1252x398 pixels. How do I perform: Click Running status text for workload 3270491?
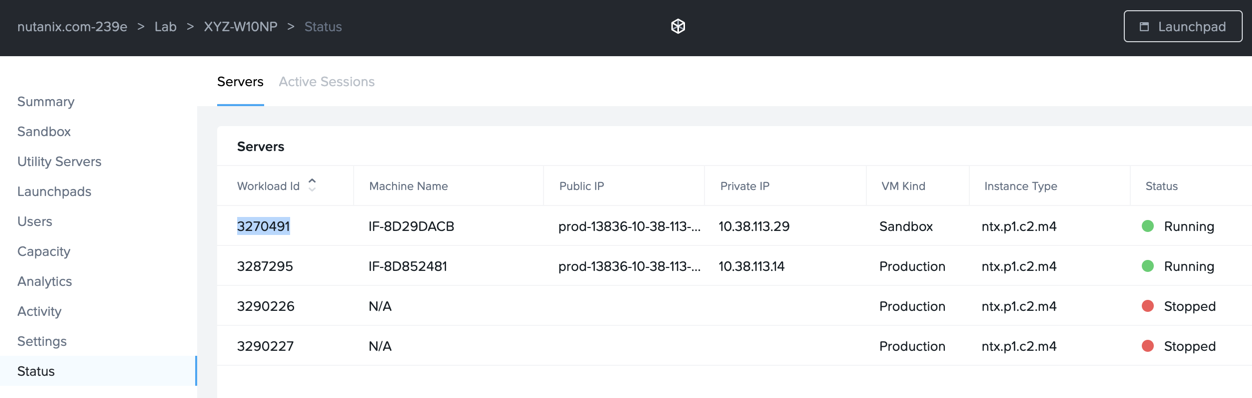pyautogui.click(x=1189, y=226)
